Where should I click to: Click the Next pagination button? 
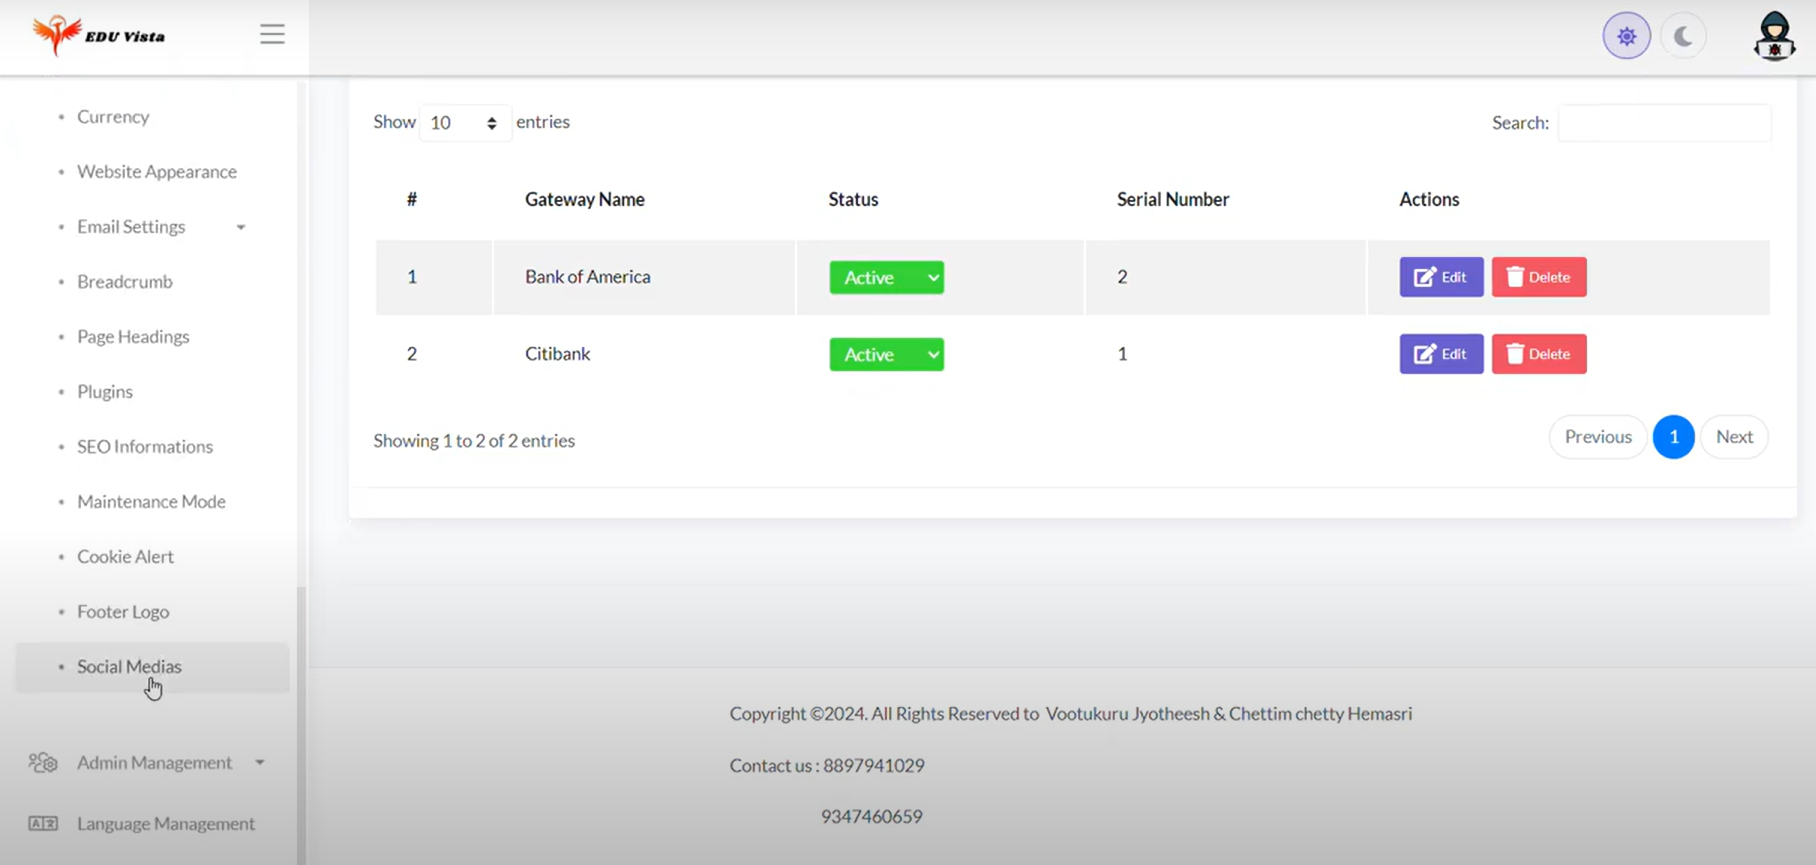(1734, 437)
